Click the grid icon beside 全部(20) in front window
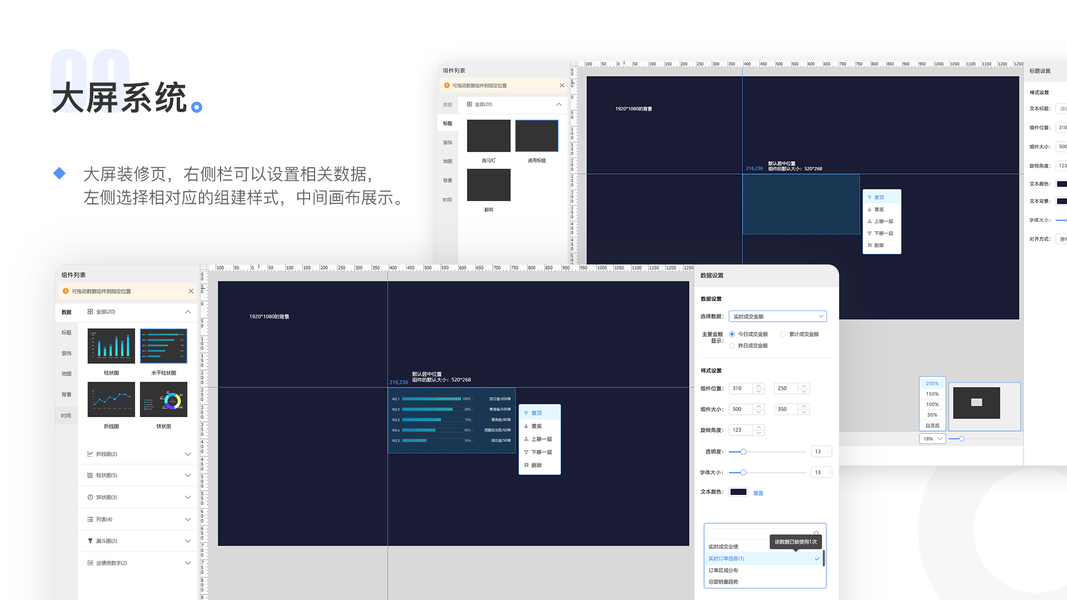Viewport: 1067px width, 600px height. [90, 312]
